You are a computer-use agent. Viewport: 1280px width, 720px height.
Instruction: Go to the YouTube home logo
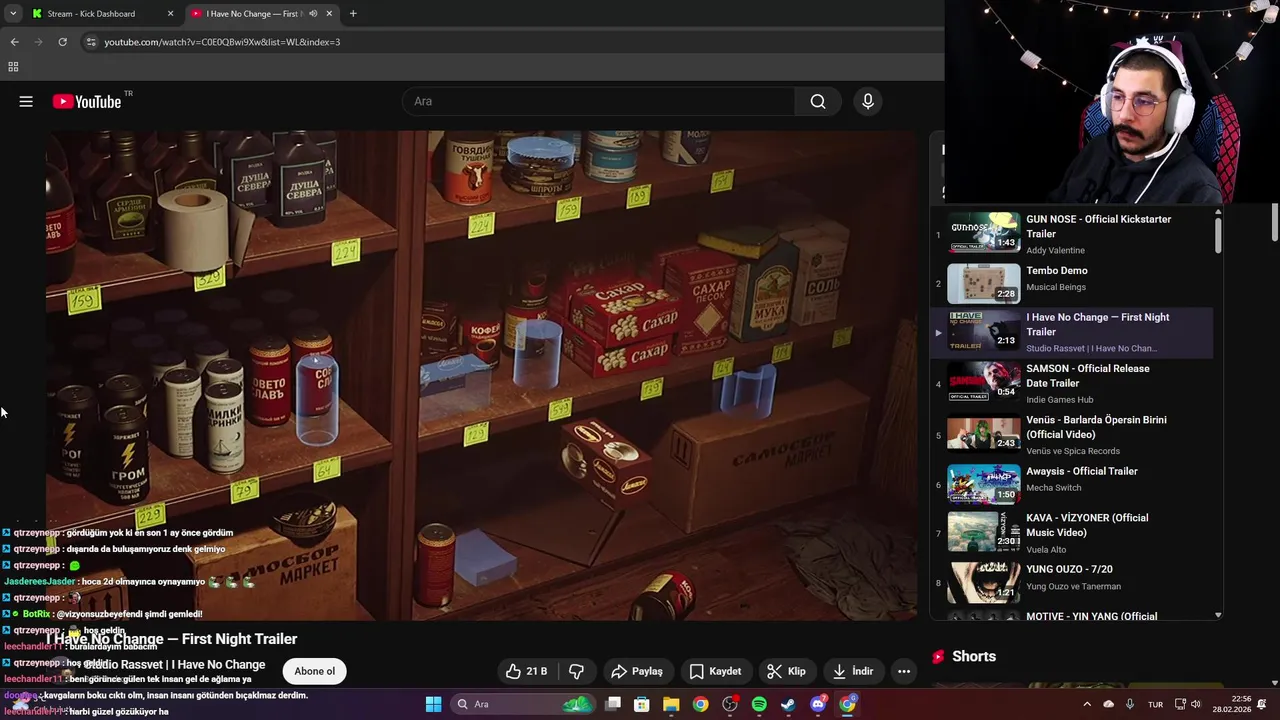[x=87, y=101]
